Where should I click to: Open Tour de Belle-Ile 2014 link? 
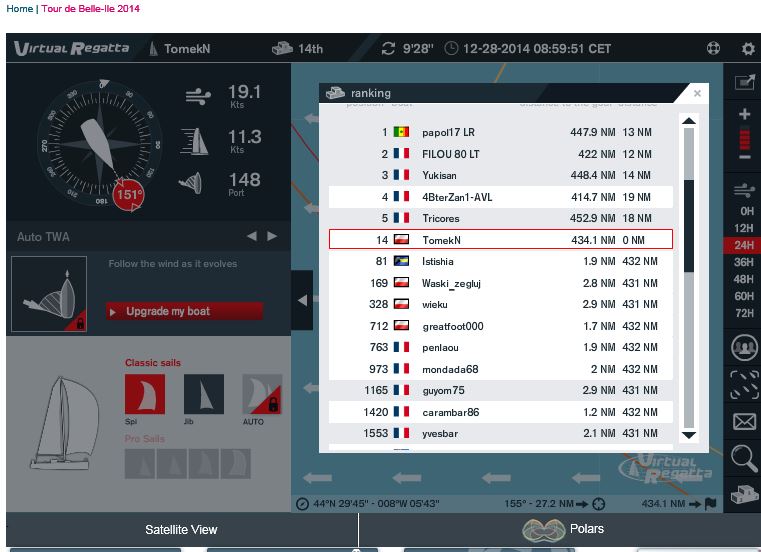[x=91, y=9]
